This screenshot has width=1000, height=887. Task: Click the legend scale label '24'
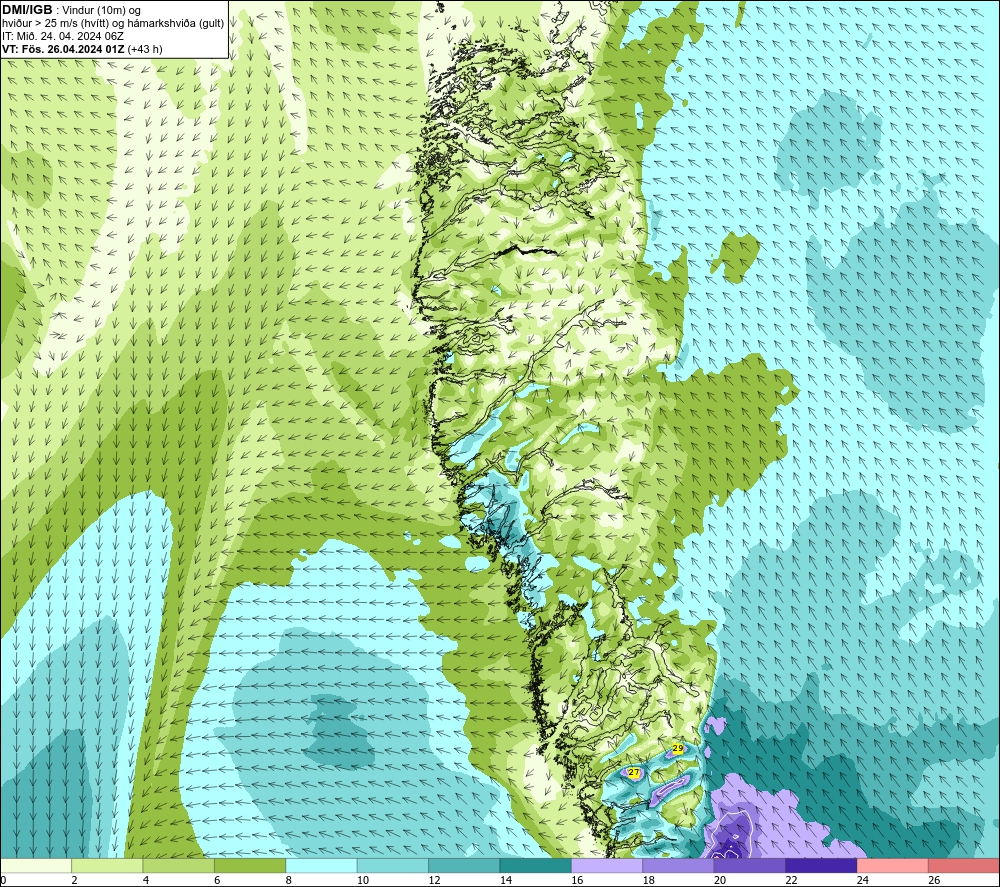[863, 880]
